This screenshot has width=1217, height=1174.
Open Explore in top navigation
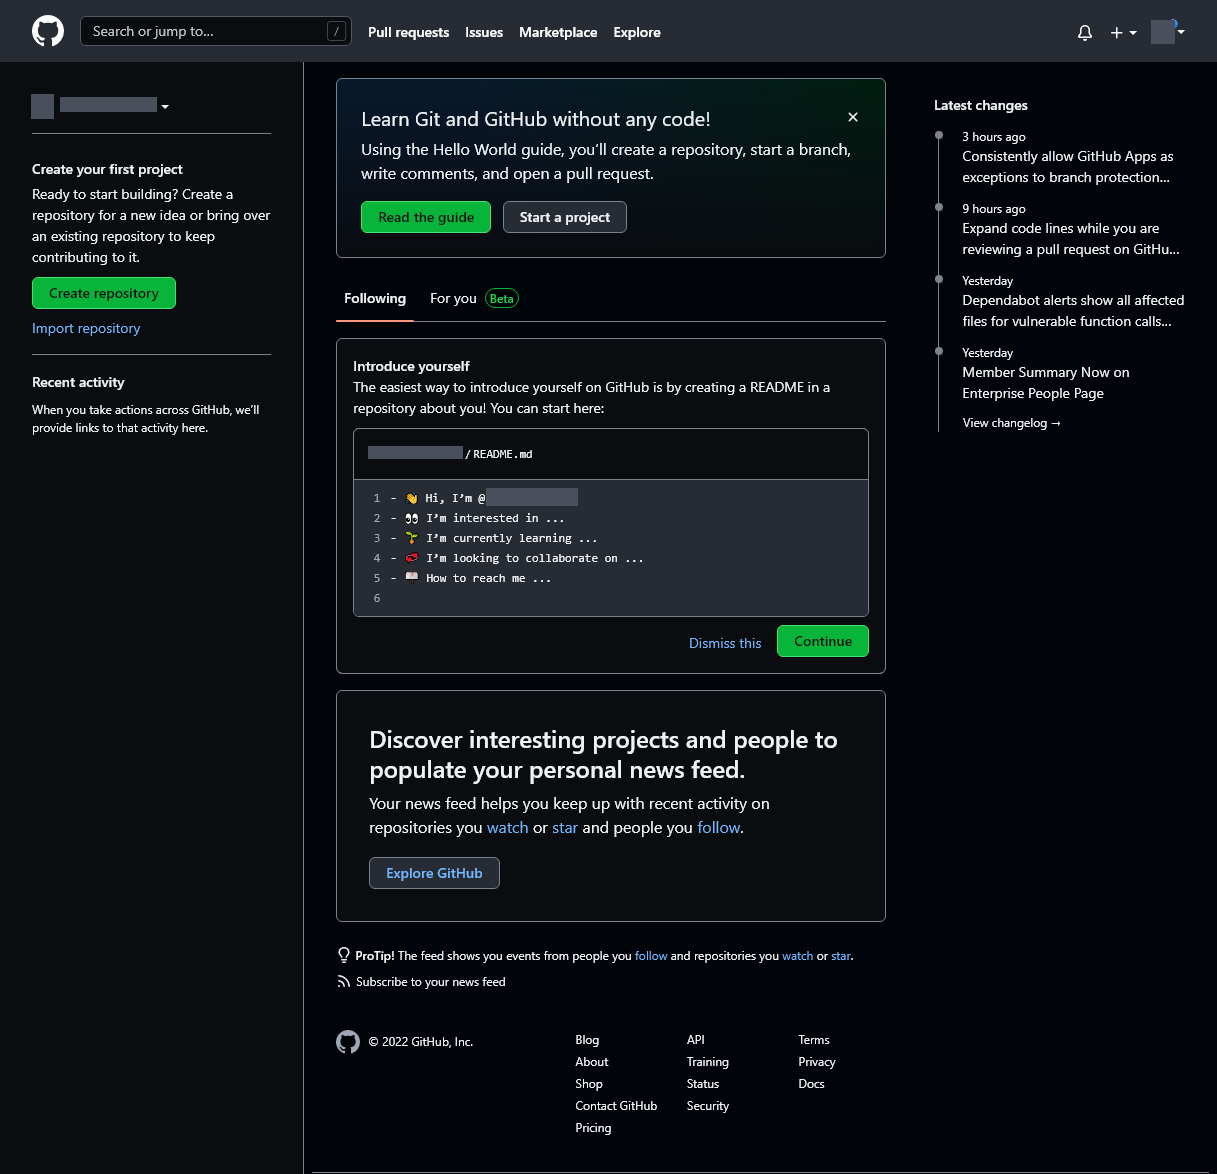[637, 32]
